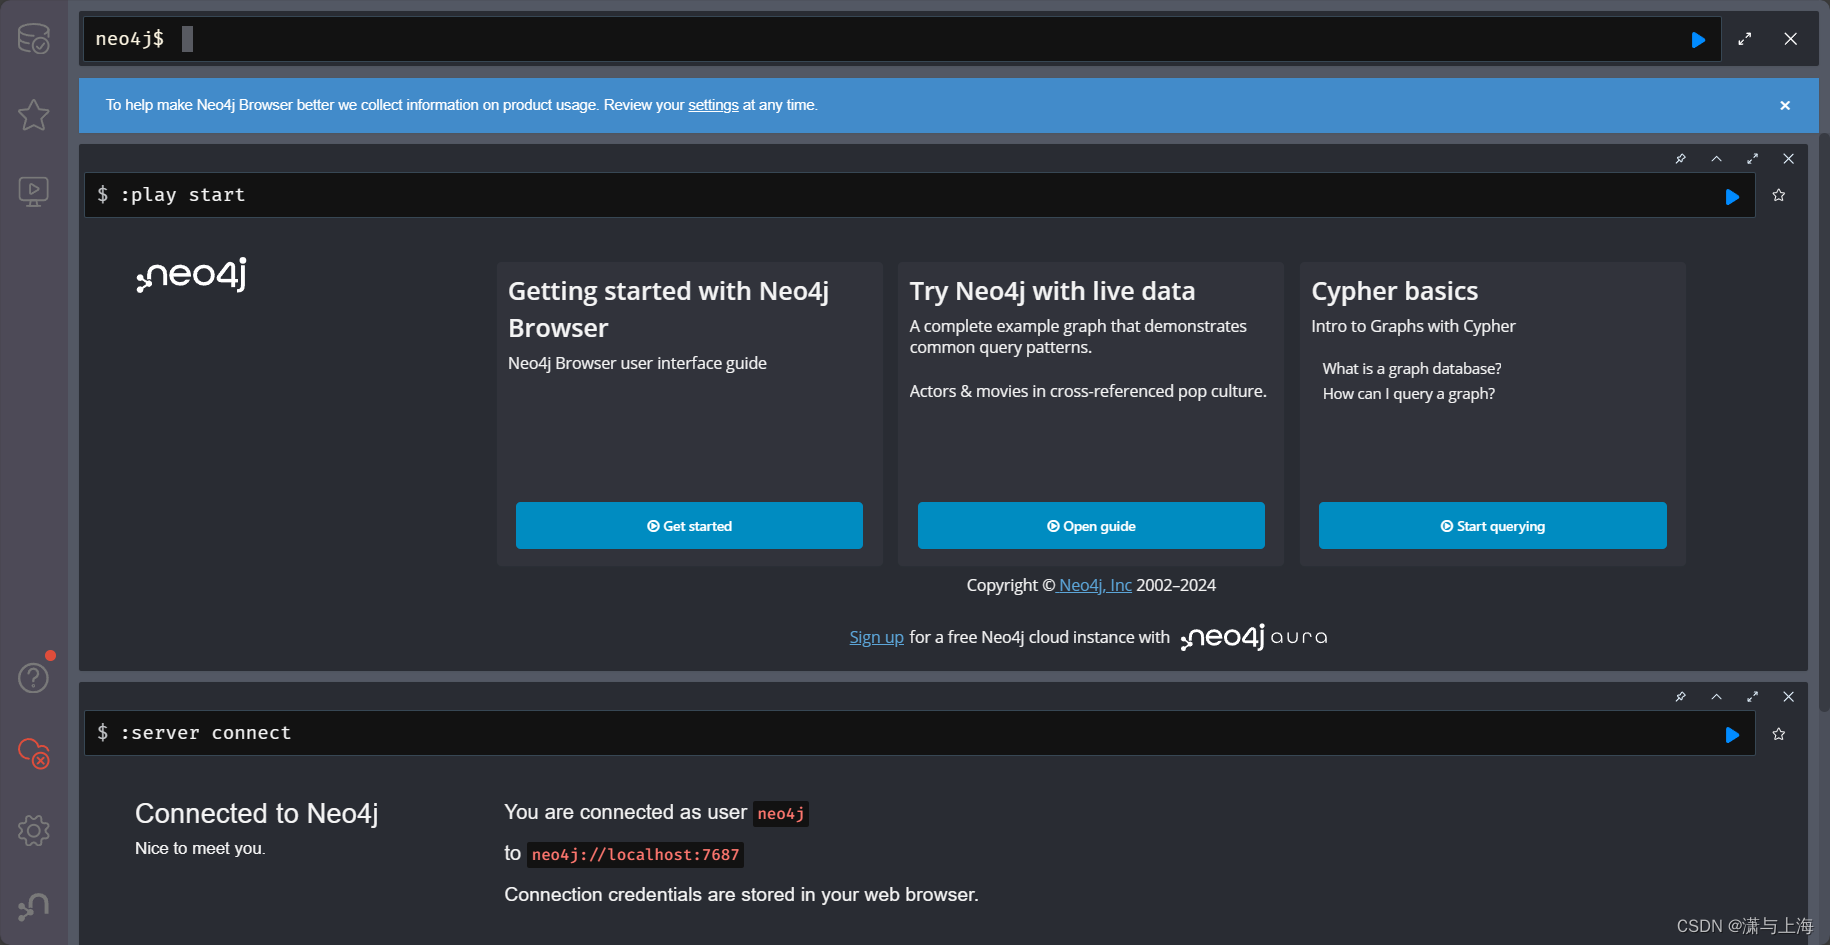Viewport: 1830px width, 945px height.
Task: Save :play start as favorite
Action: click(x=1779, y=195)
